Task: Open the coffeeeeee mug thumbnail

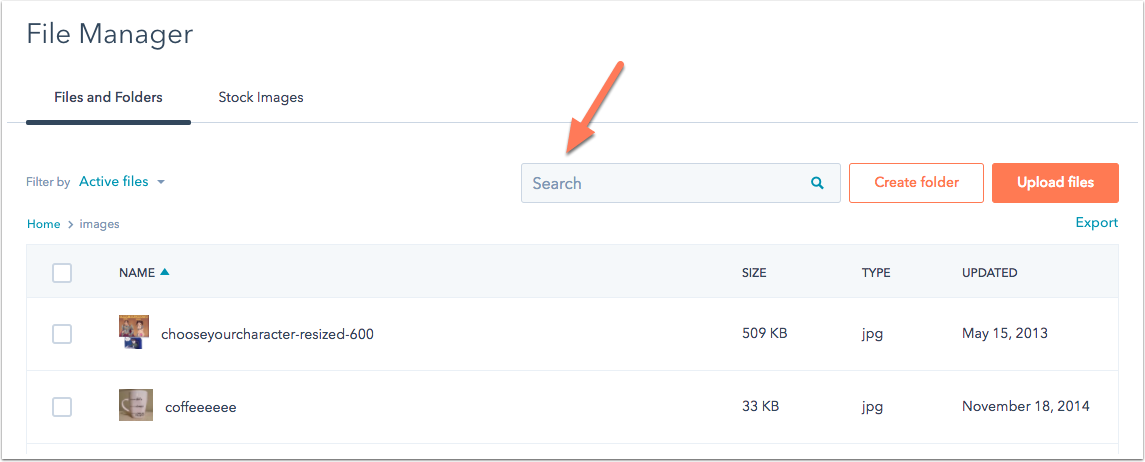Action: tap(135, 405)
